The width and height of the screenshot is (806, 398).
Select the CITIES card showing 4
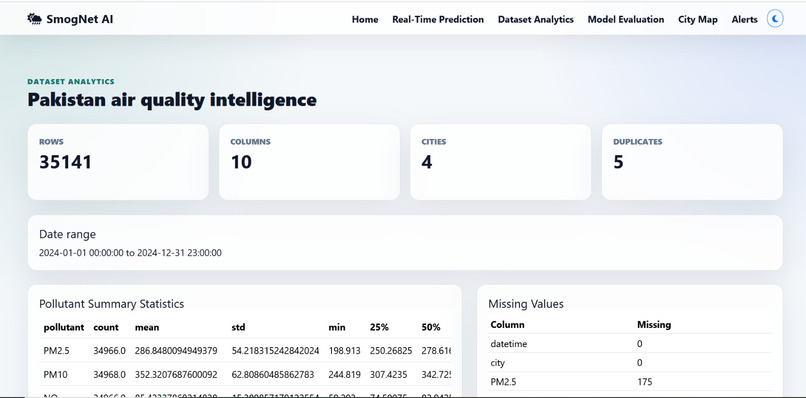[501, 162]
